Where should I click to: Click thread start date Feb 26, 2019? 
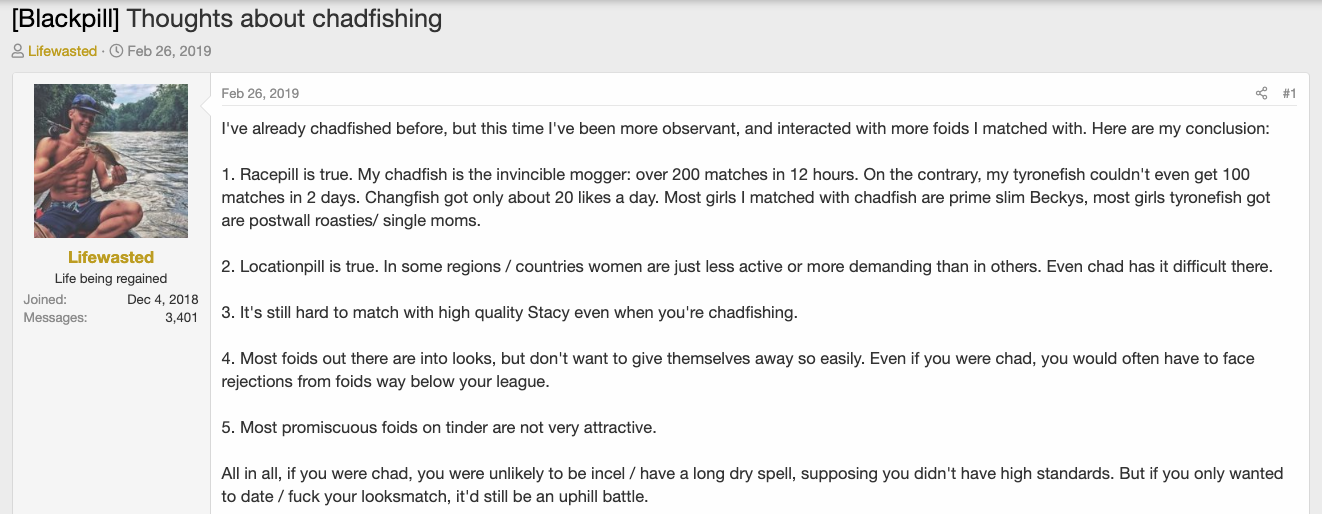pos(169,51)
